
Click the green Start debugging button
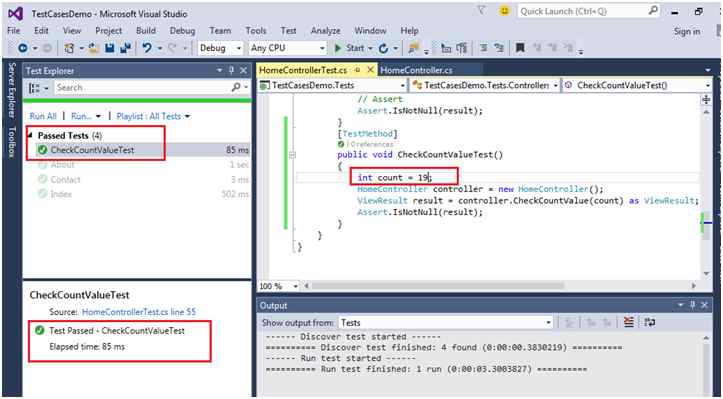coord(350,48)
